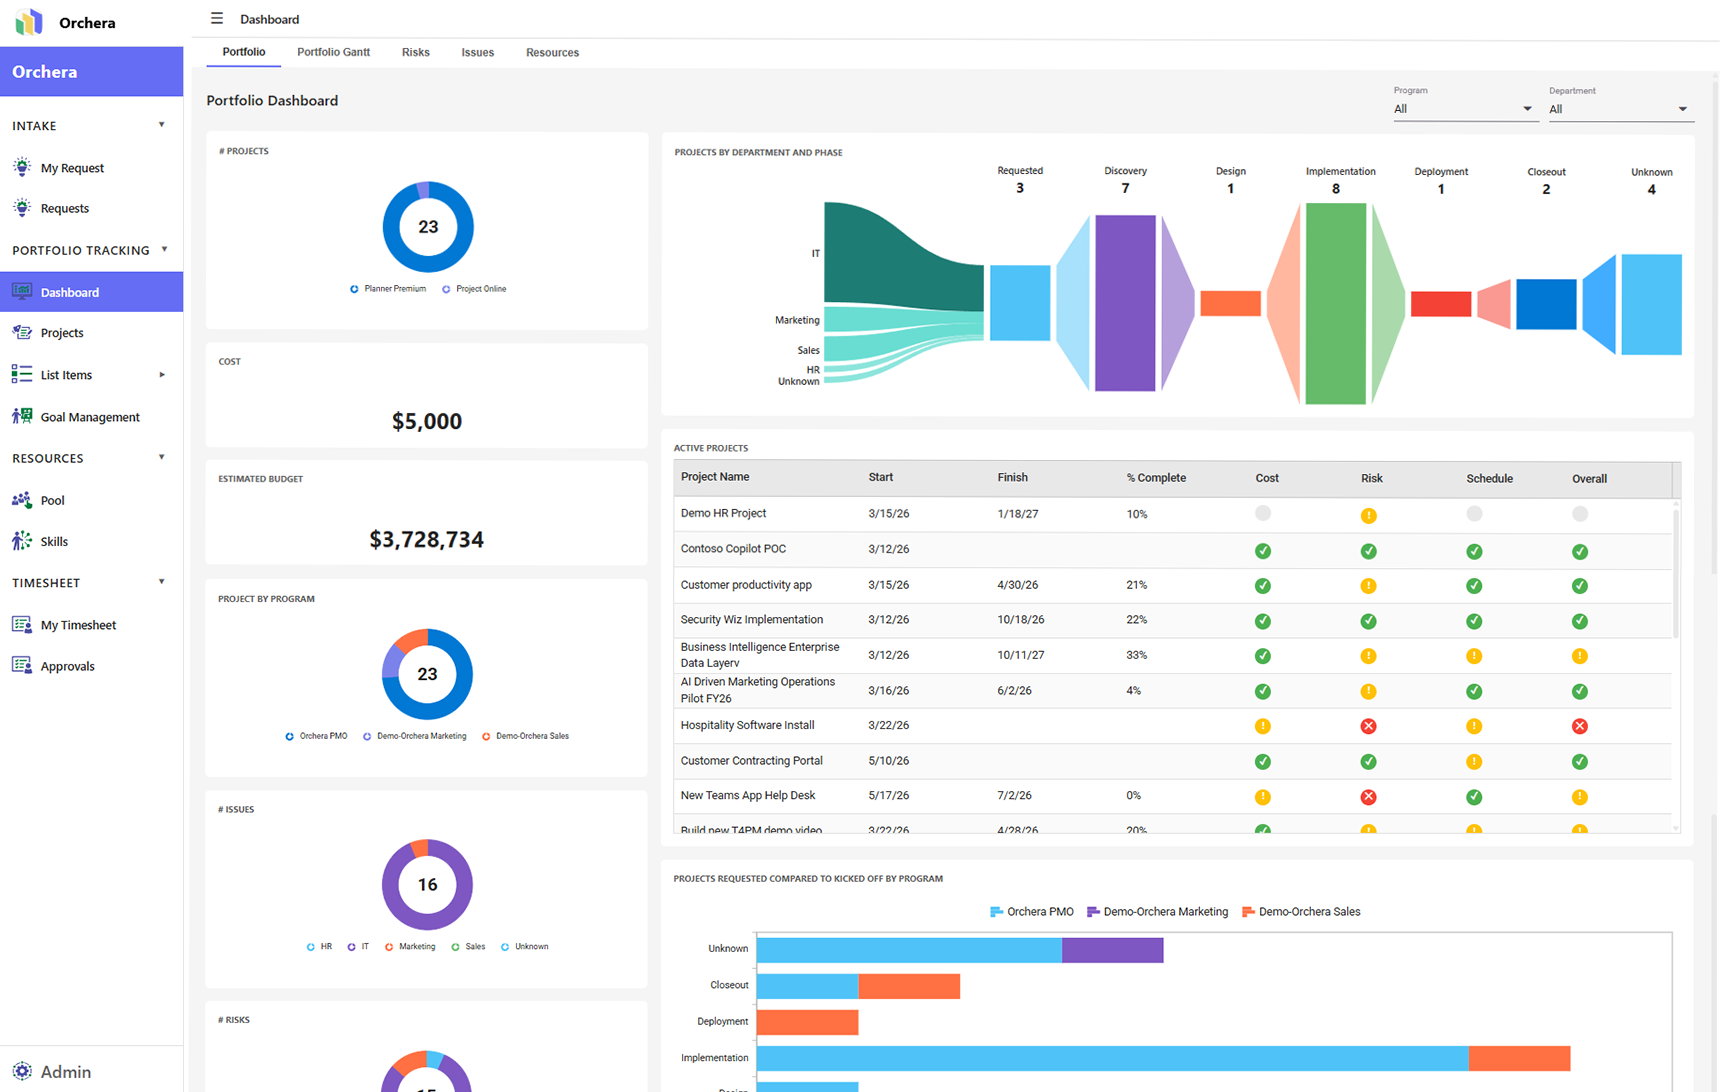This screenshot has height=1092, width=1720.
Task: Collapse the RESOURCES section arrow
Action: coord(162,457)
